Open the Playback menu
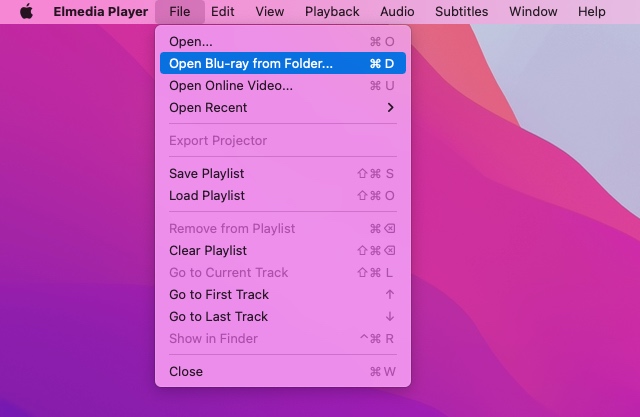 point(332,12)
